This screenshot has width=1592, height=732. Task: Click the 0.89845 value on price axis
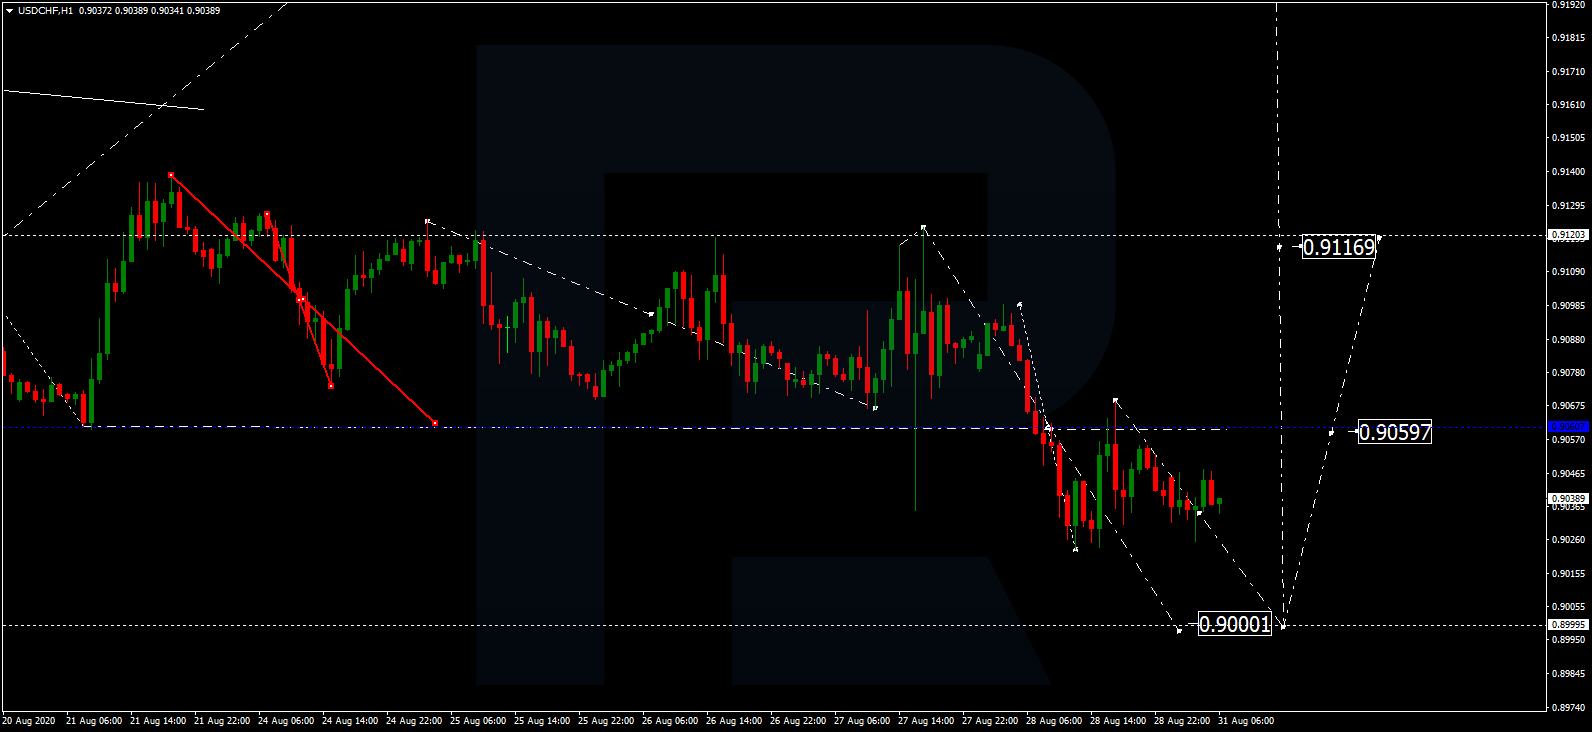pos(1568,674)
